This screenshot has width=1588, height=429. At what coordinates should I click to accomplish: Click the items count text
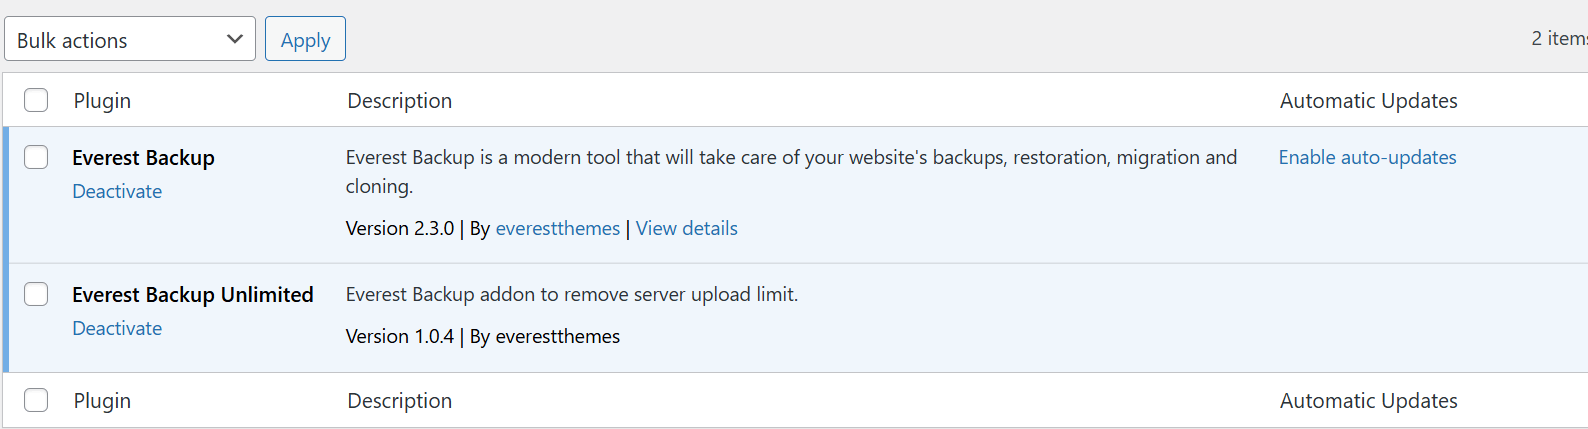[x=1559, y=38]
